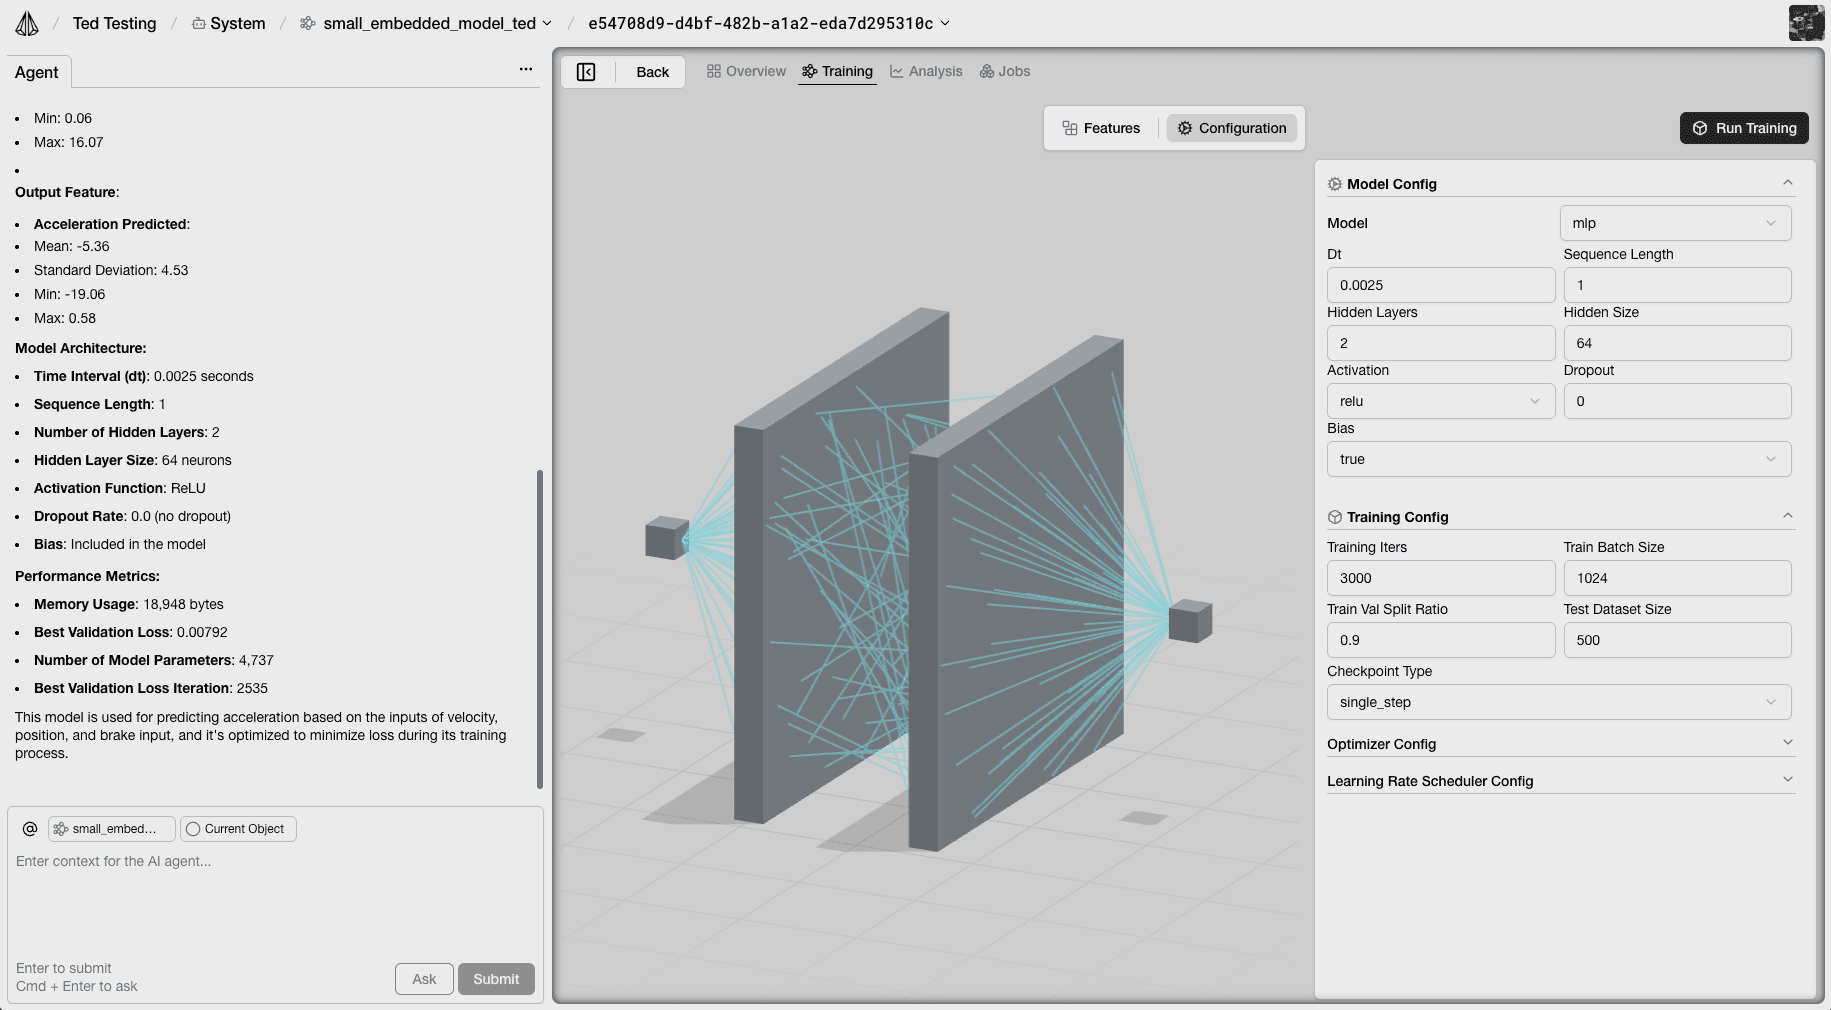
Task: Click the collapse sidebar icon next to Back
Action: tap(586, 71)
